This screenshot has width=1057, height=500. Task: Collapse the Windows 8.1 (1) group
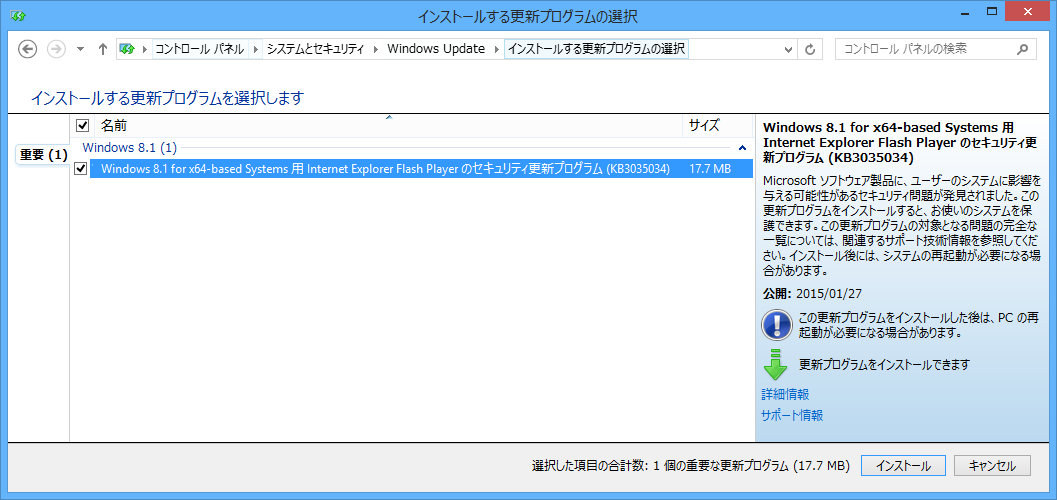742,148
